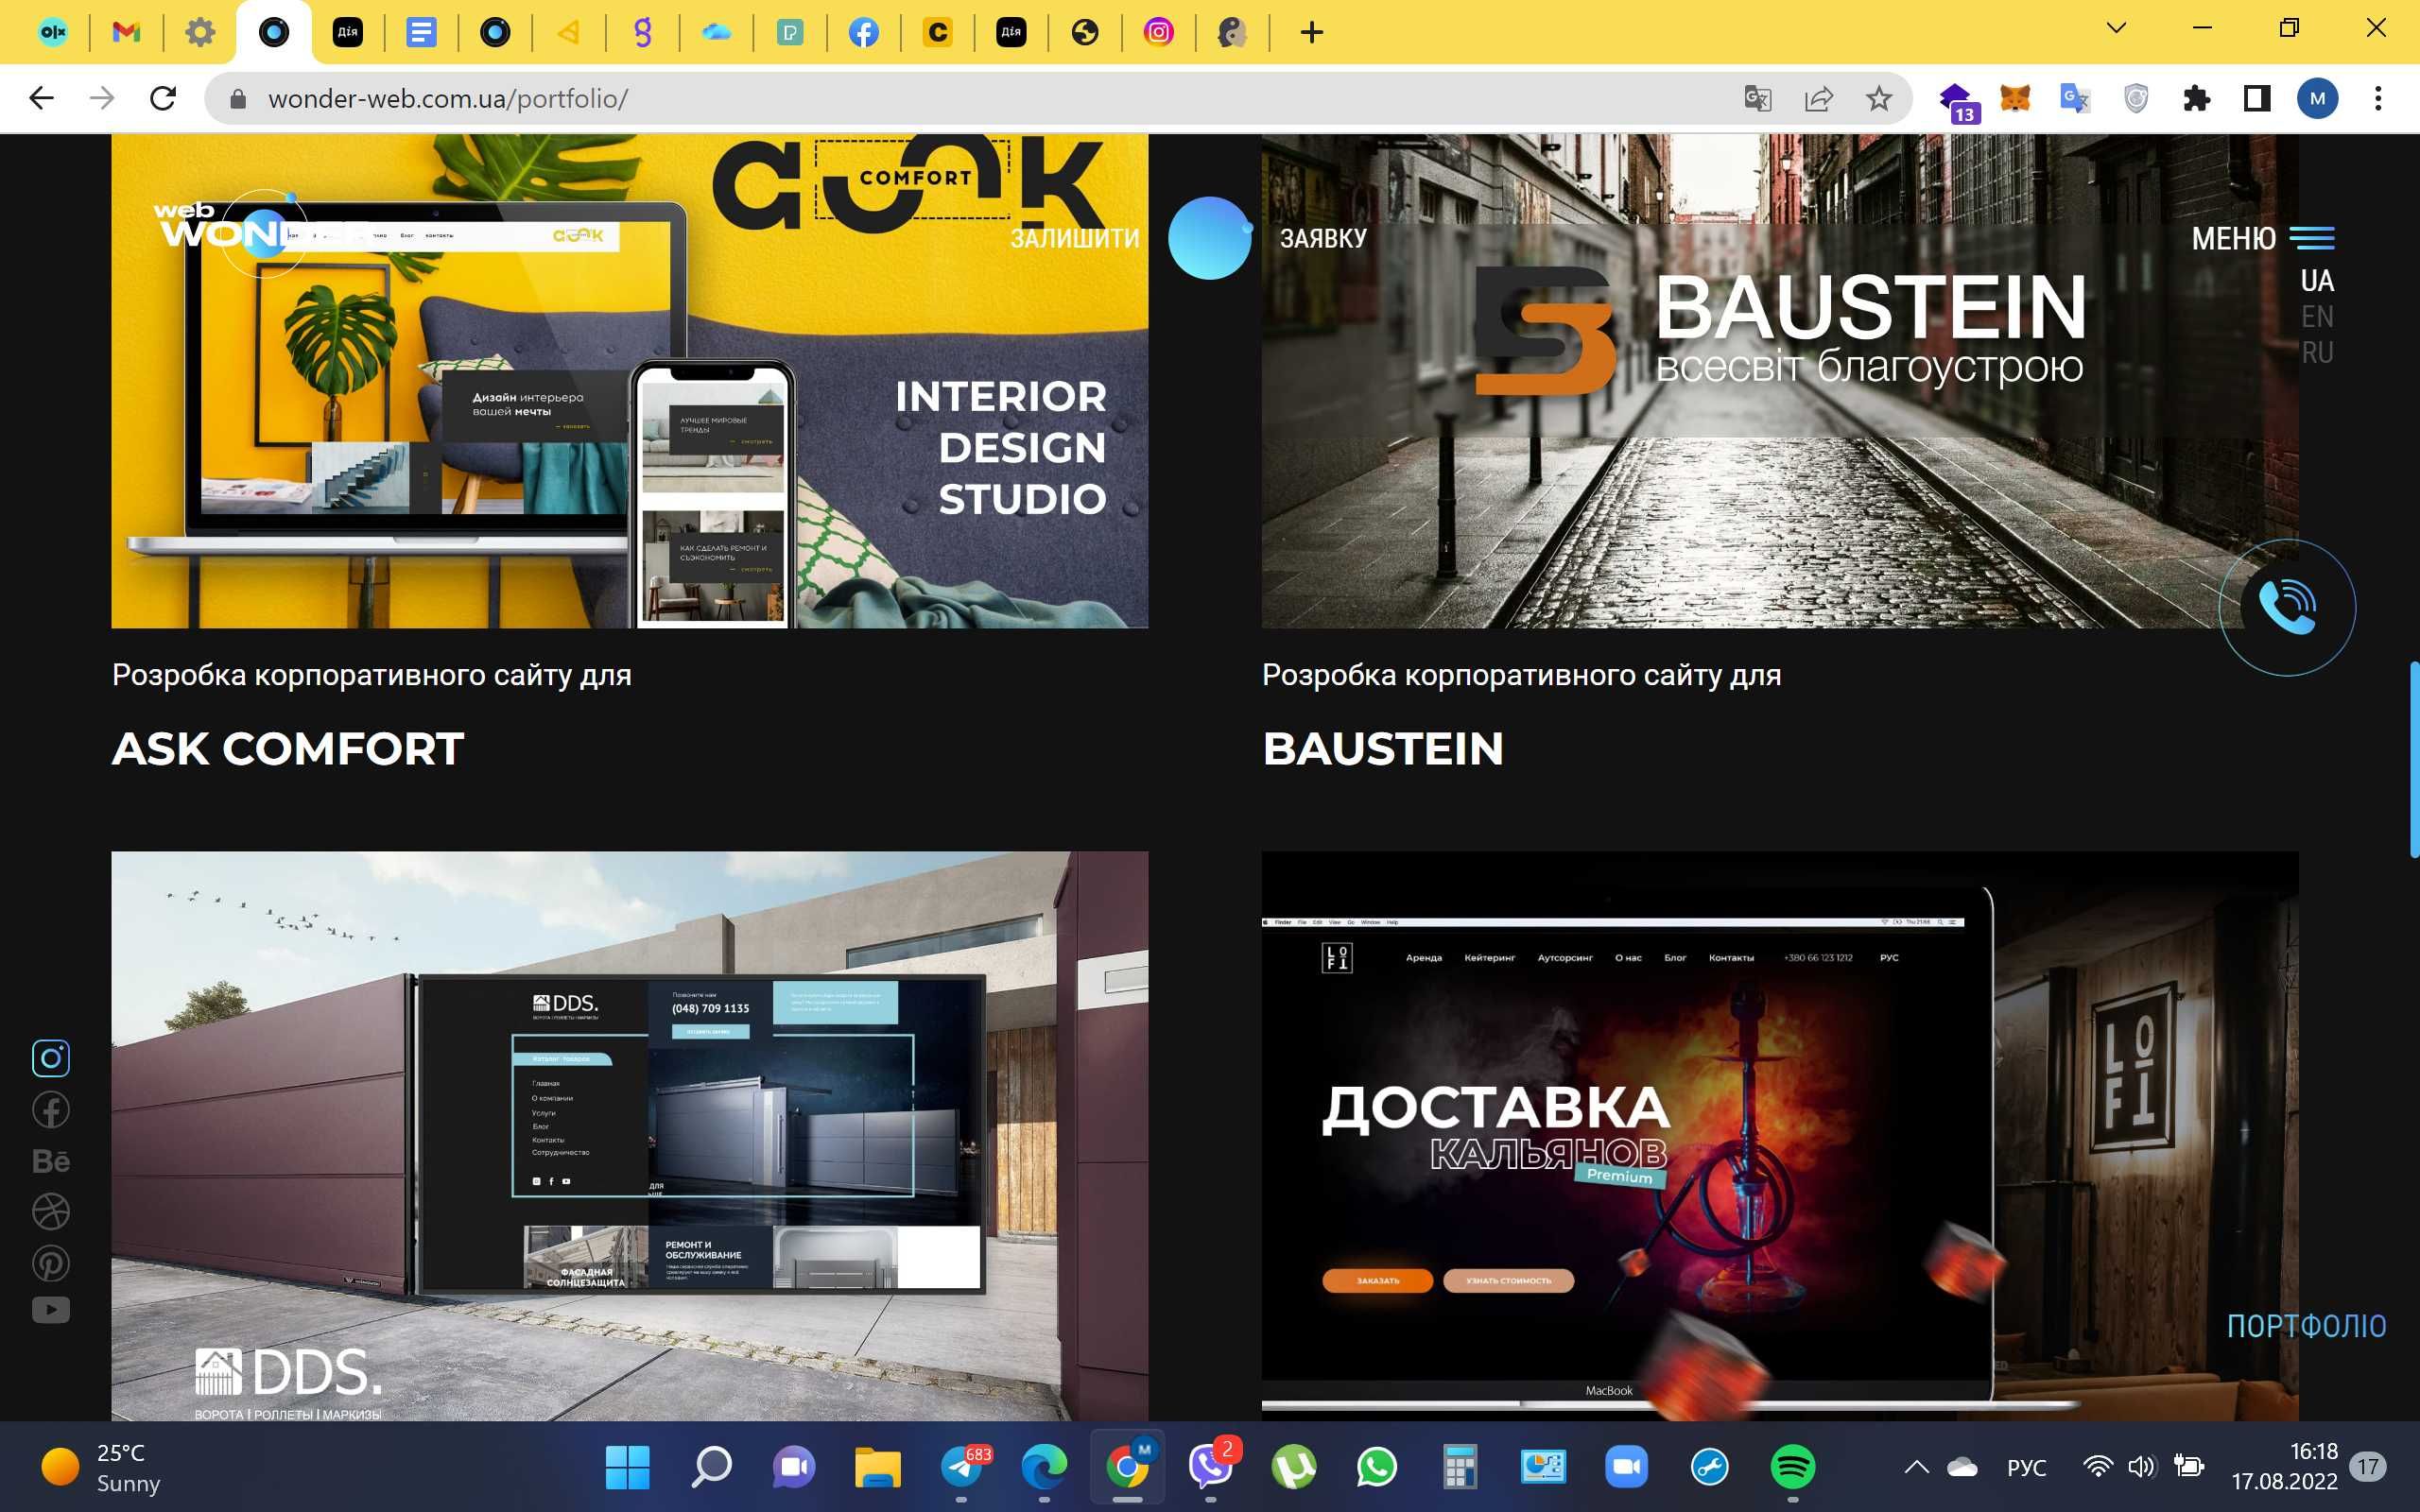
Task: Open the DDS project thumbnail
Action: point(630,1136)
